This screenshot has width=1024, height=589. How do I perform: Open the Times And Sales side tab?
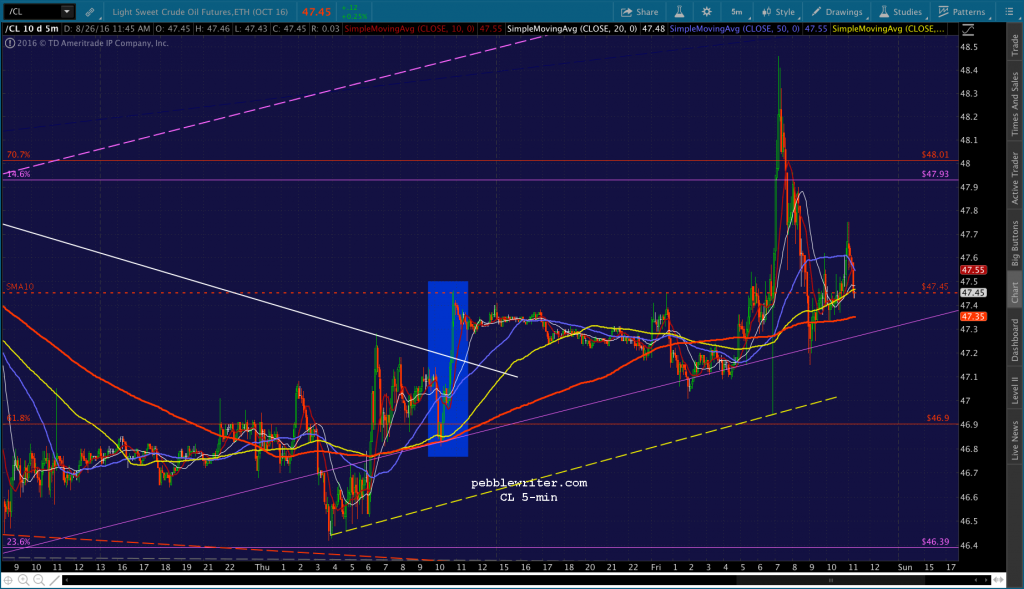pyautogui.click(x=1015, y=104)
